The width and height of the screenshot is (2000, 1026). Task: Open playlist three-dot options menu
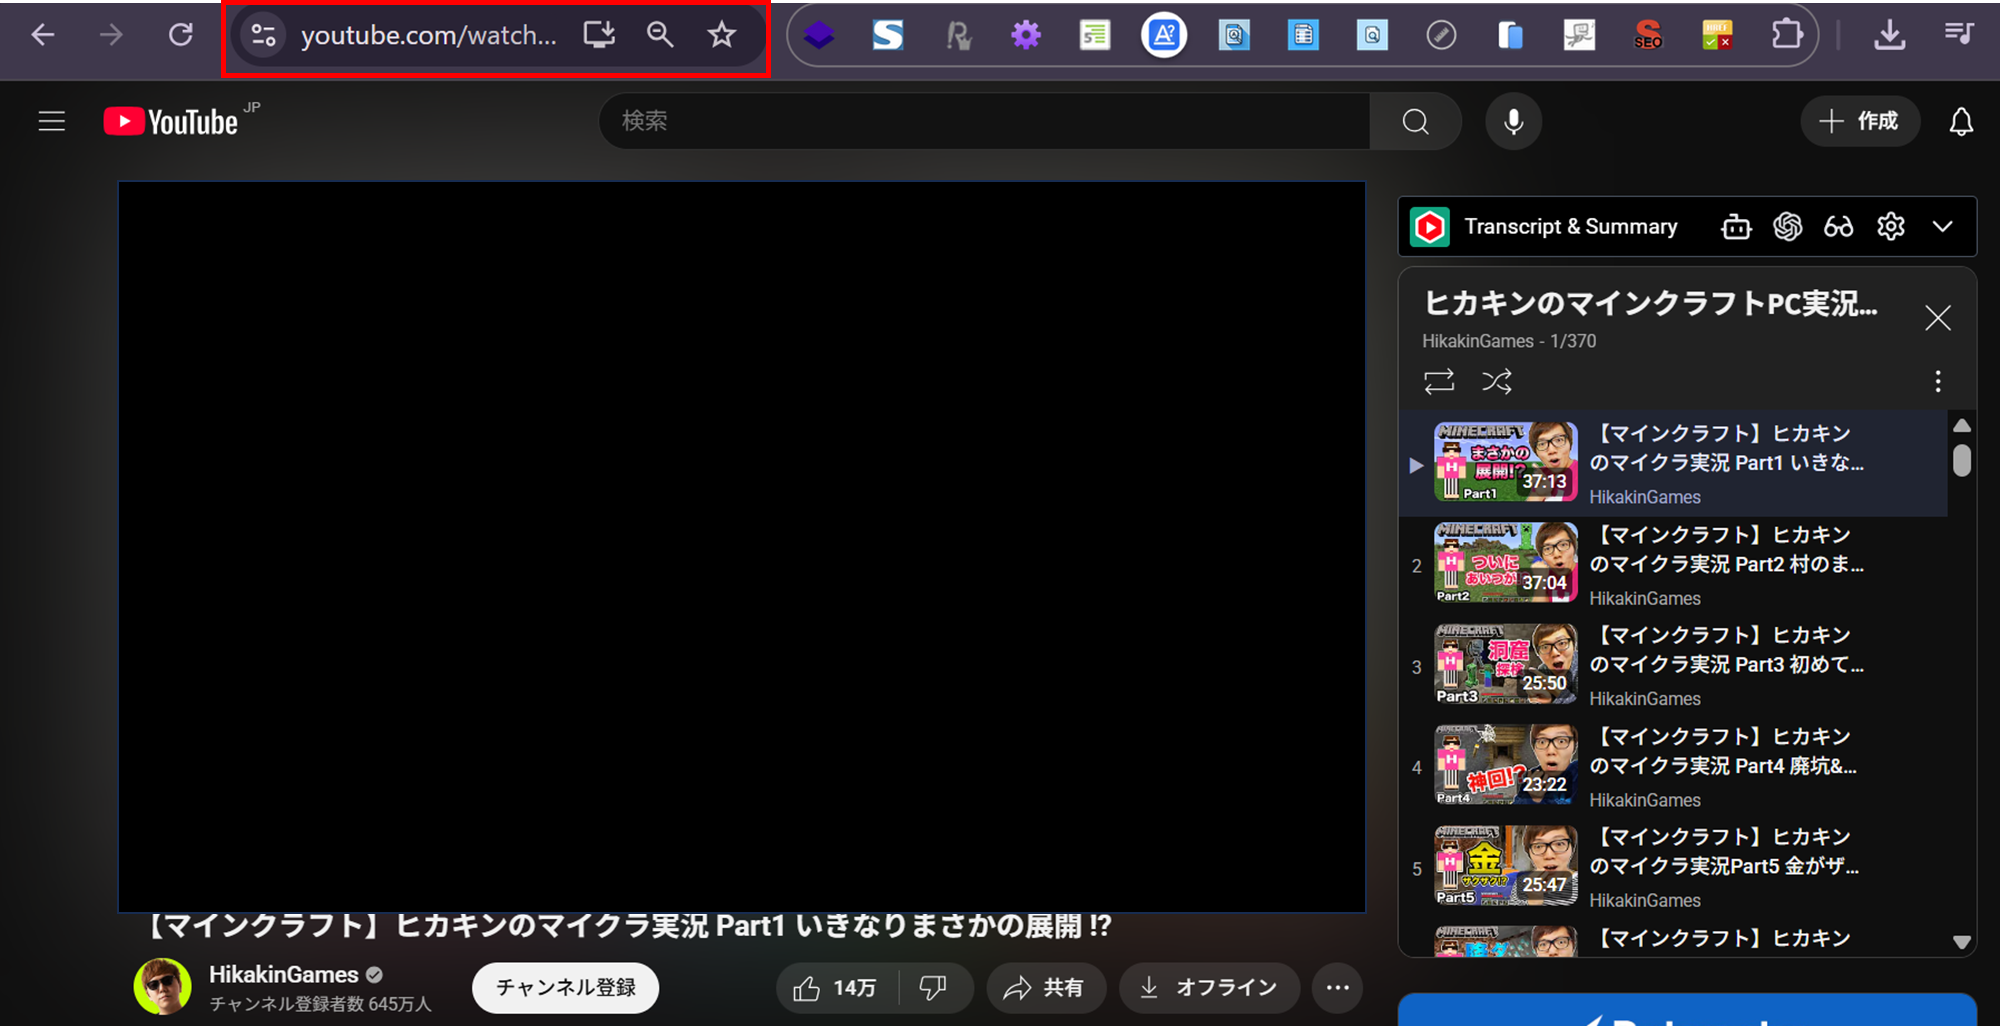tap(1938, 381)
